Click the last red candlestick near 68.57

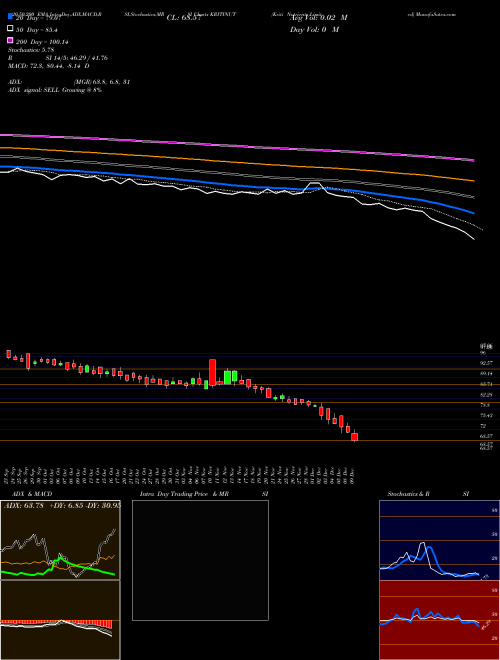354,436
